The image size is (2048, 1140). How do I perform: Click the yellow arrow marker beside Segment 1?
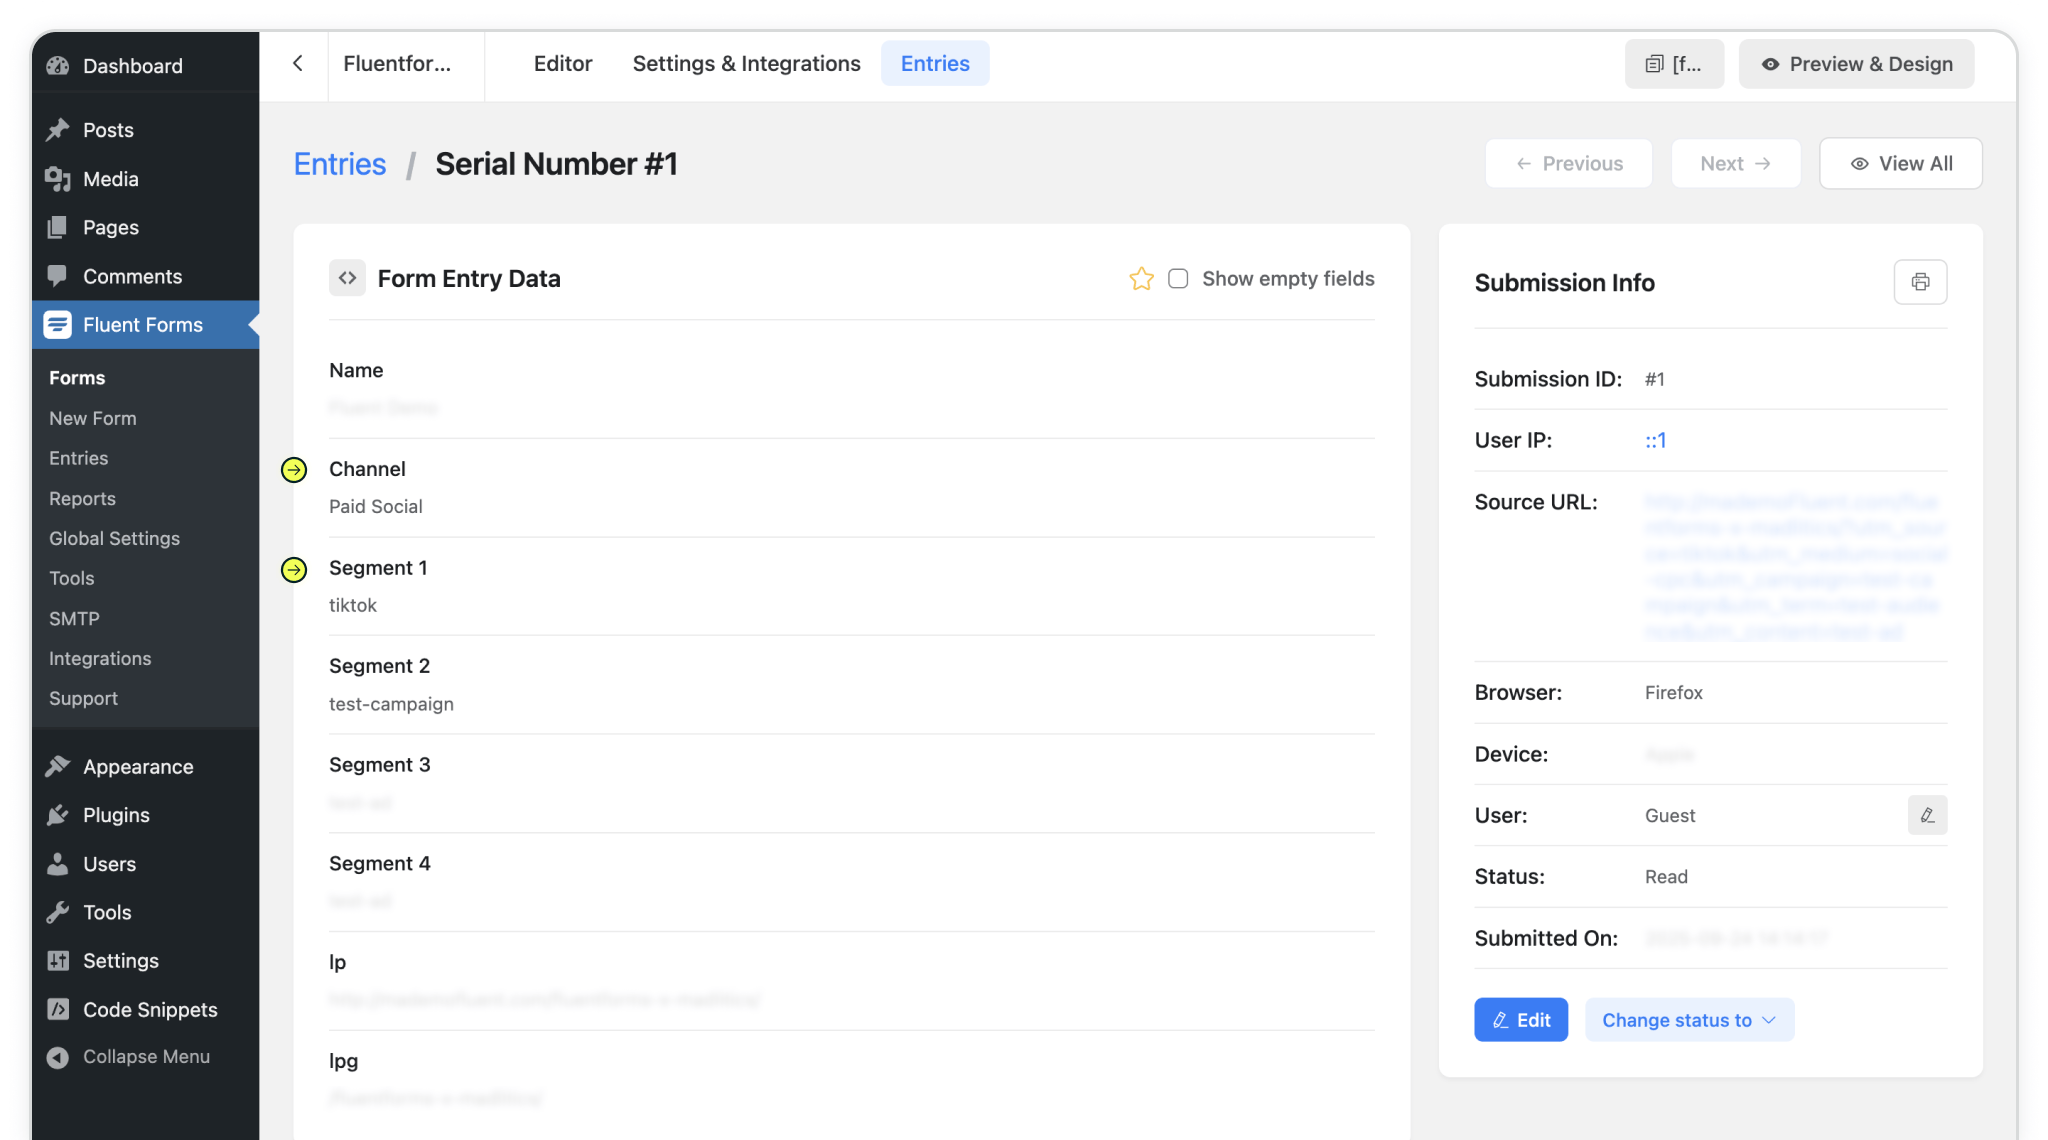(294, 570)
